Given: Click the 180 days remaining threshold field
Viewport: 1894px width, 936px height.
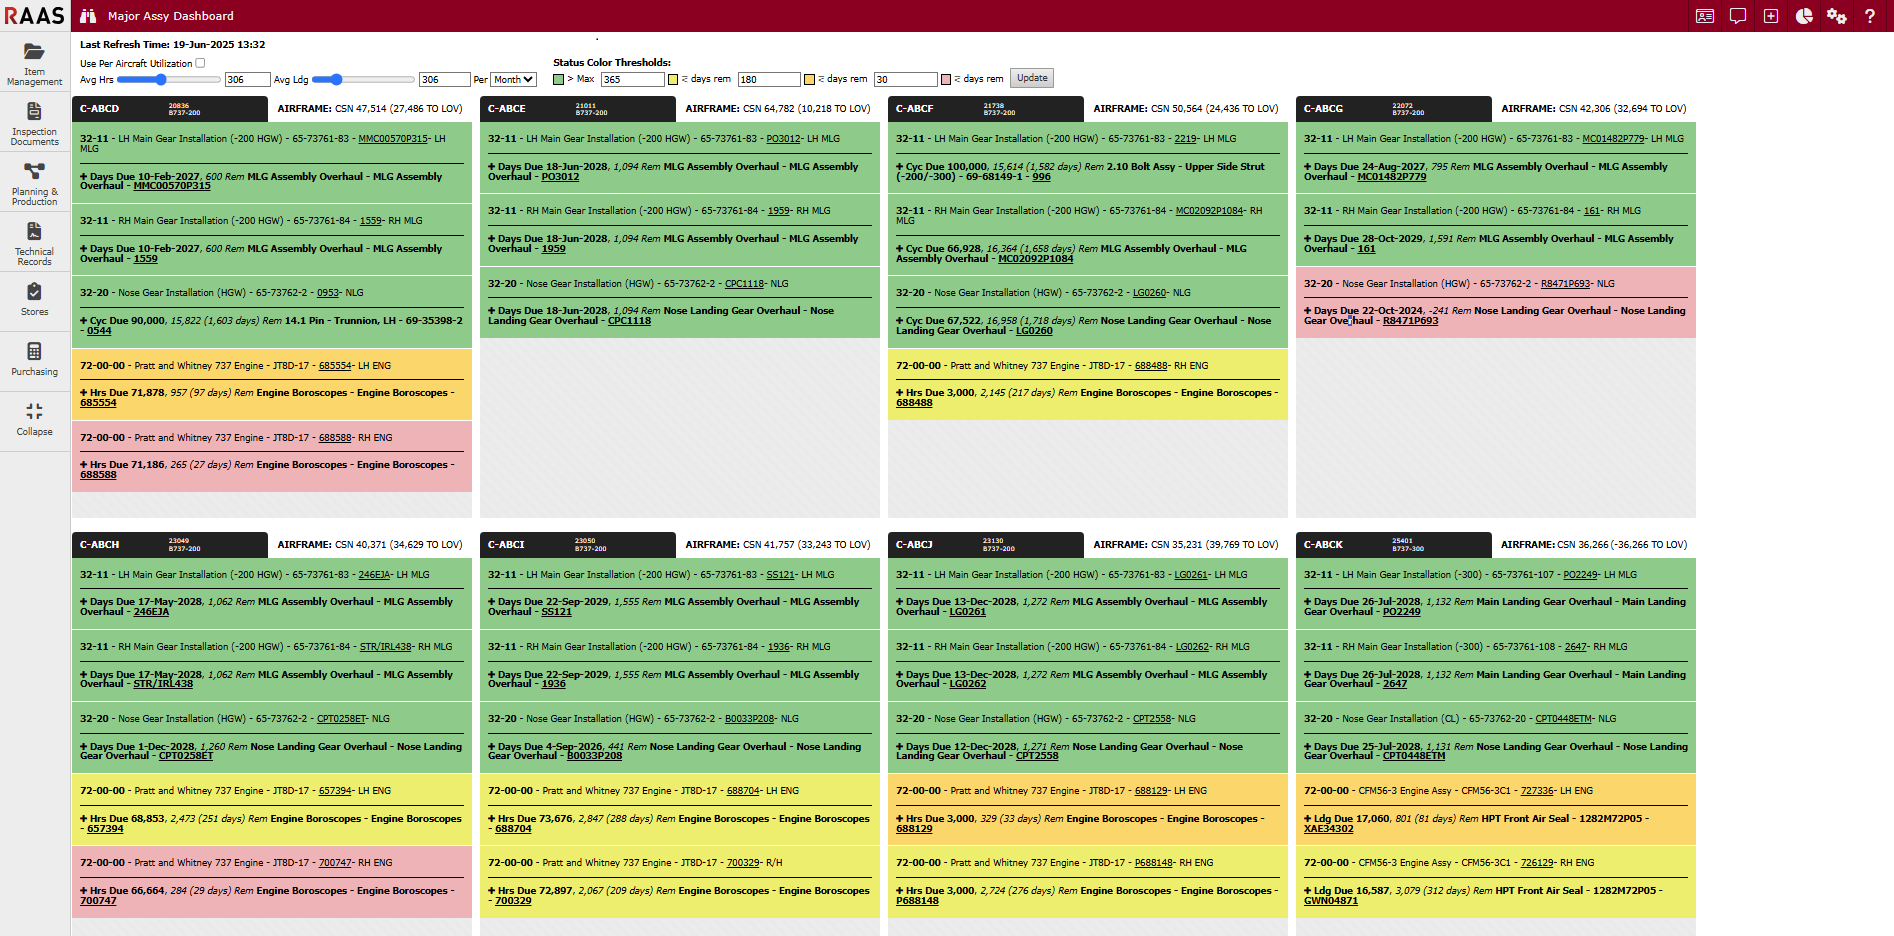Looking at the screenshot, I should (x=768, y=80).
